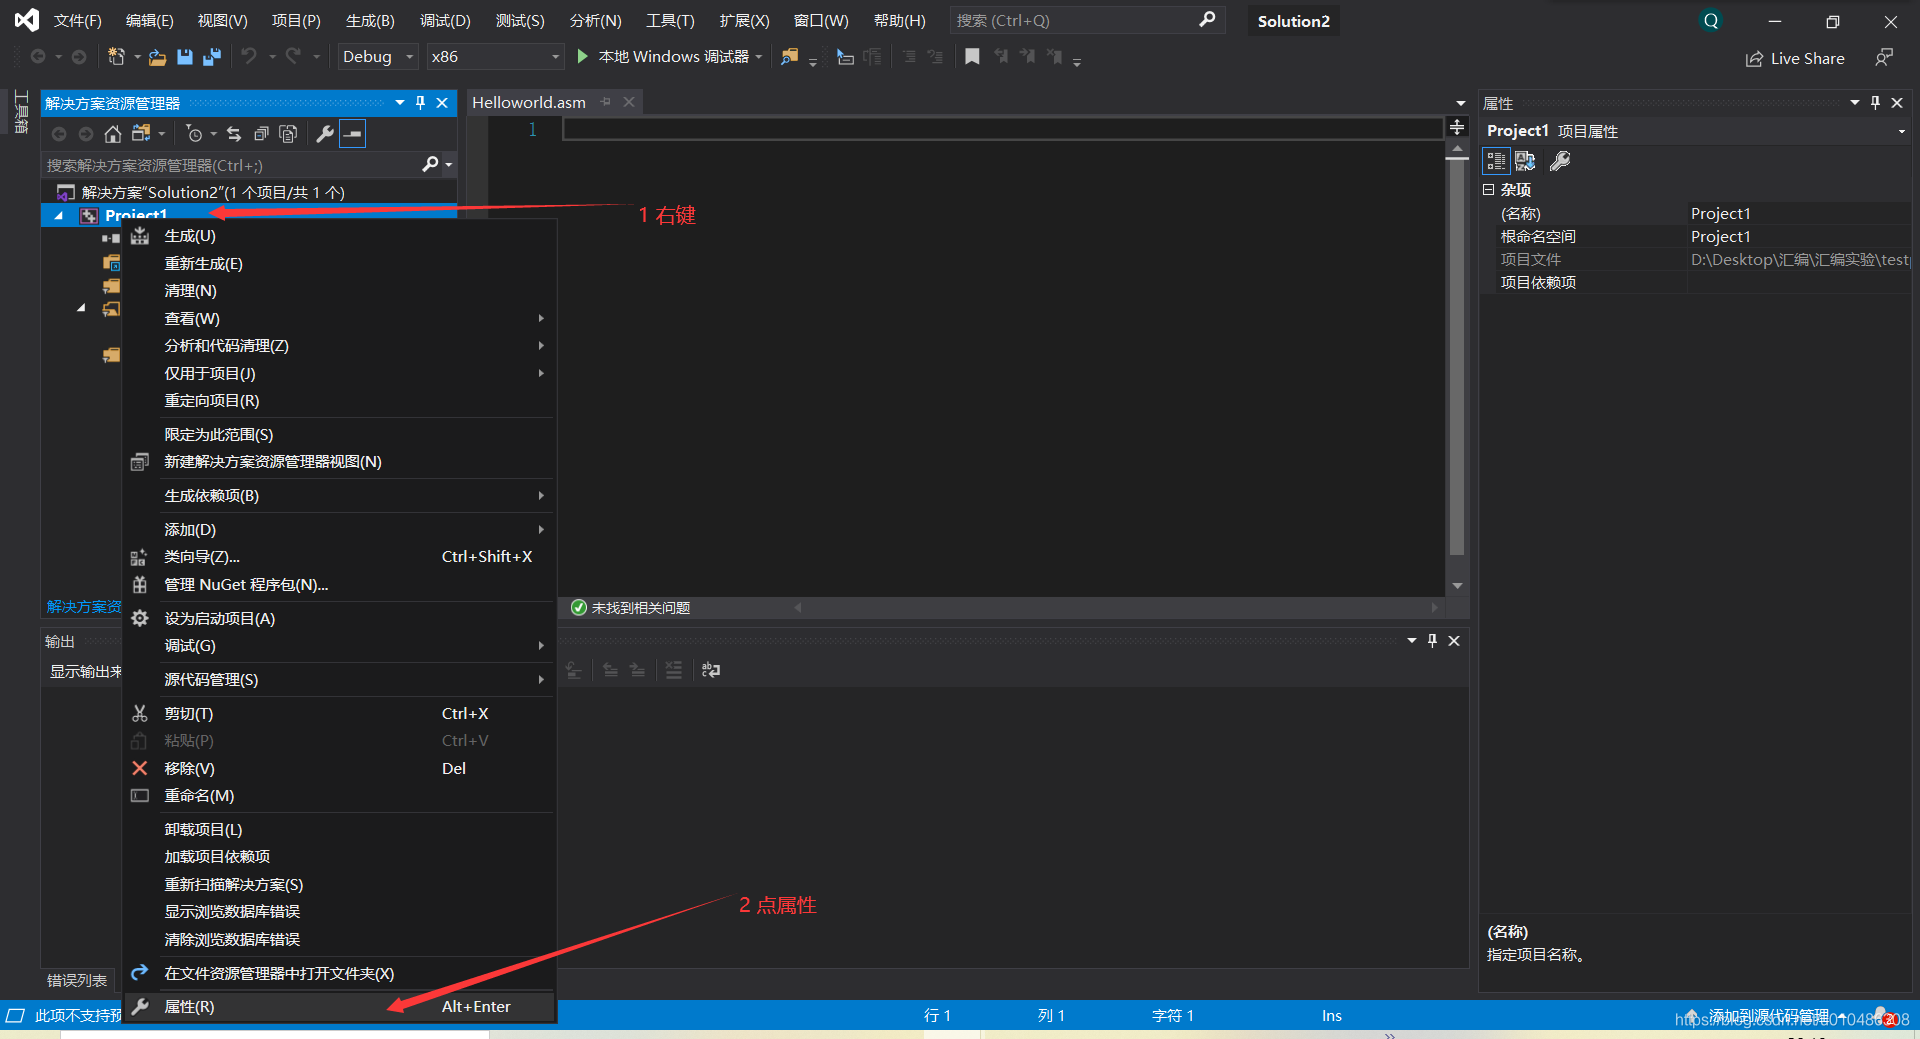Screen dimensions: 1920x1039
Task: Open the x86 platform dropdown
Action: [495, 57]
